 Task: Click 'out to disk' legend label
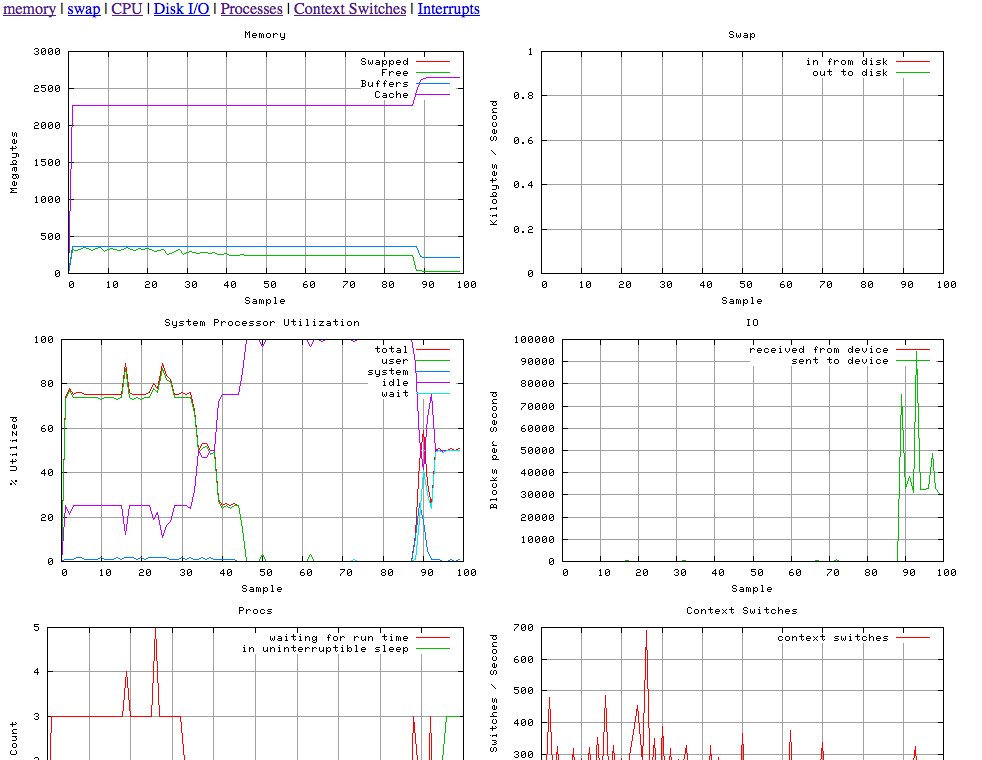(850, 73)
